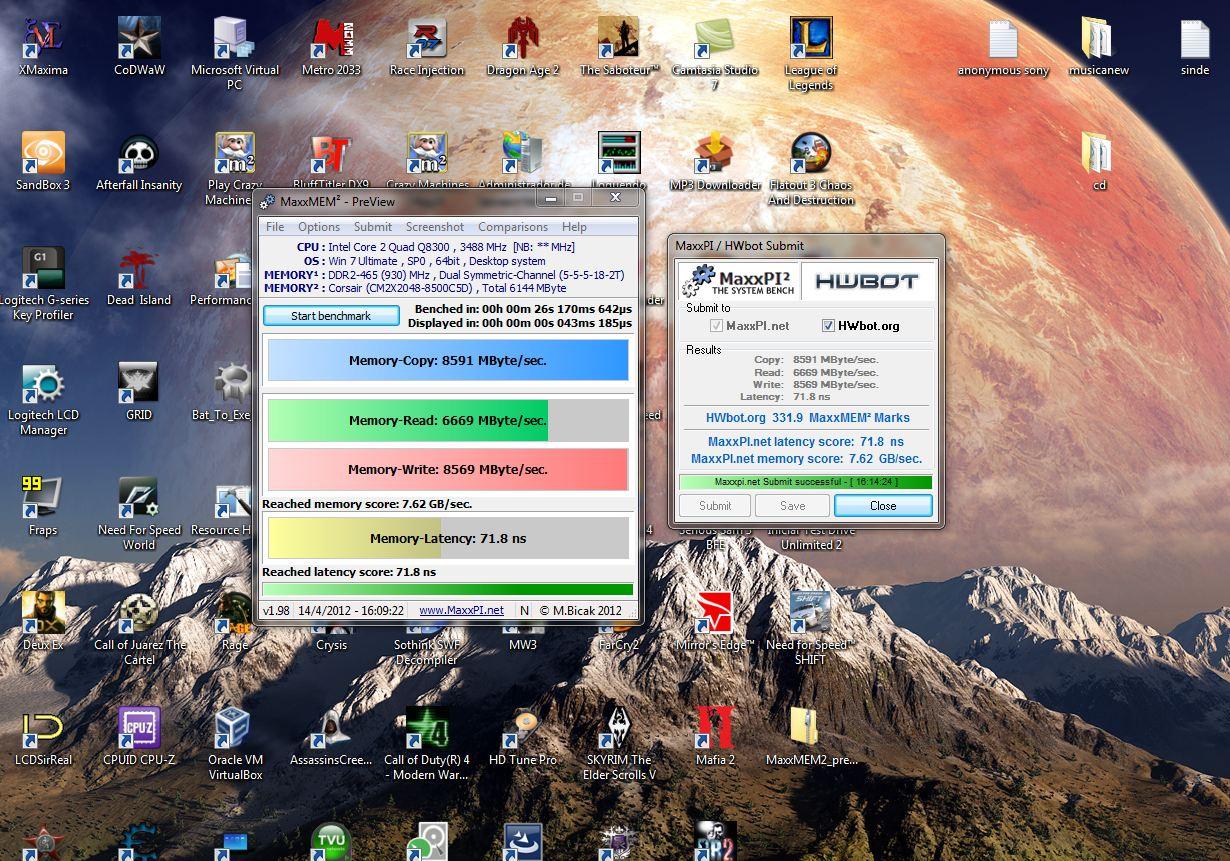Screen dimensions: 1230x861
Task: Click 'HWbot.org 331.9 MaxxMEM² Marks' text
Action: 807,418
